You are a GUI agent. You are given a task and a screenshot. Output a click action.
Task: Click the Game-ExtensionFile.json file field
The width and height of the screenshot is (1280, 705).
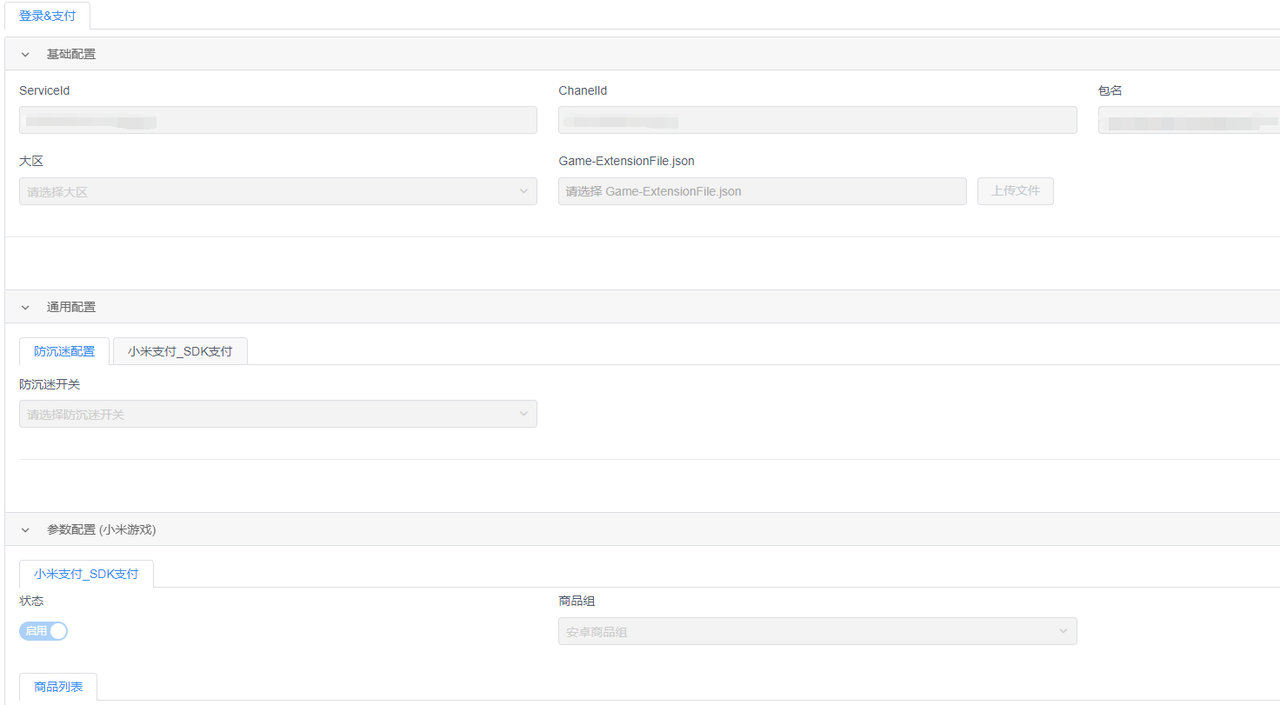click(x=761, y=191)
